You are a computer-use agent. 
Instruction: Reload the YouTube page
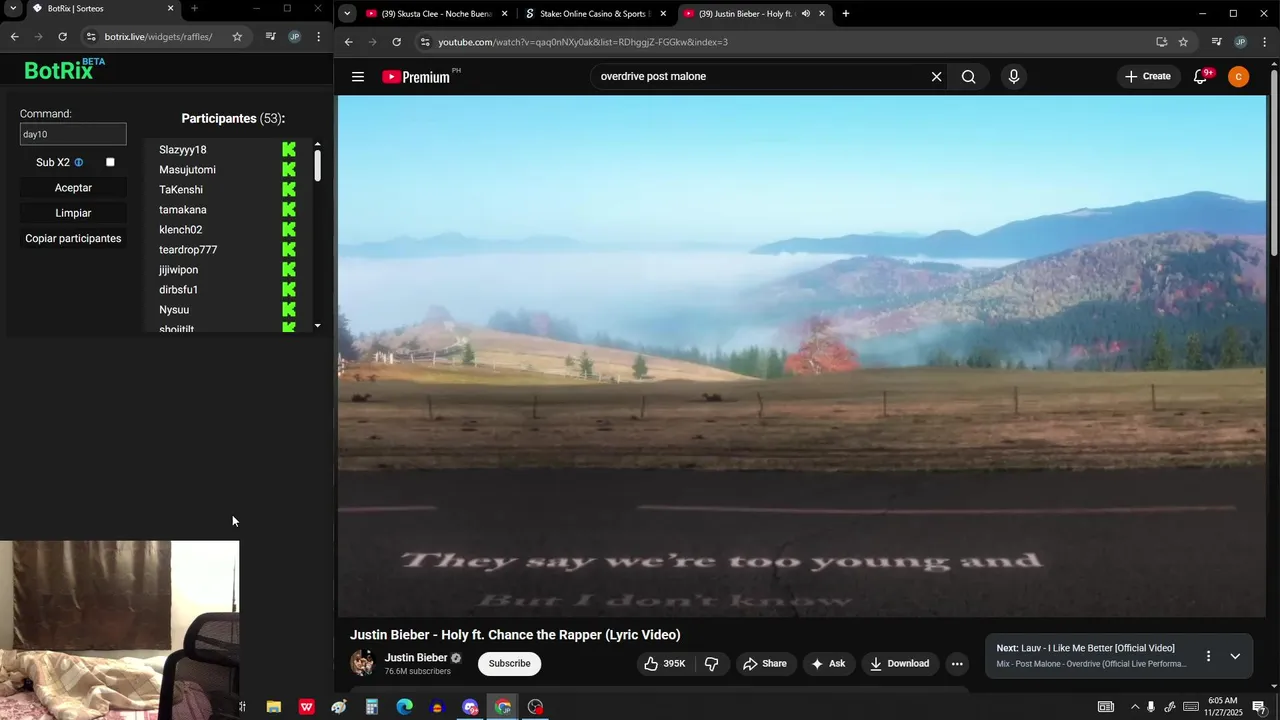click(397, 42)
